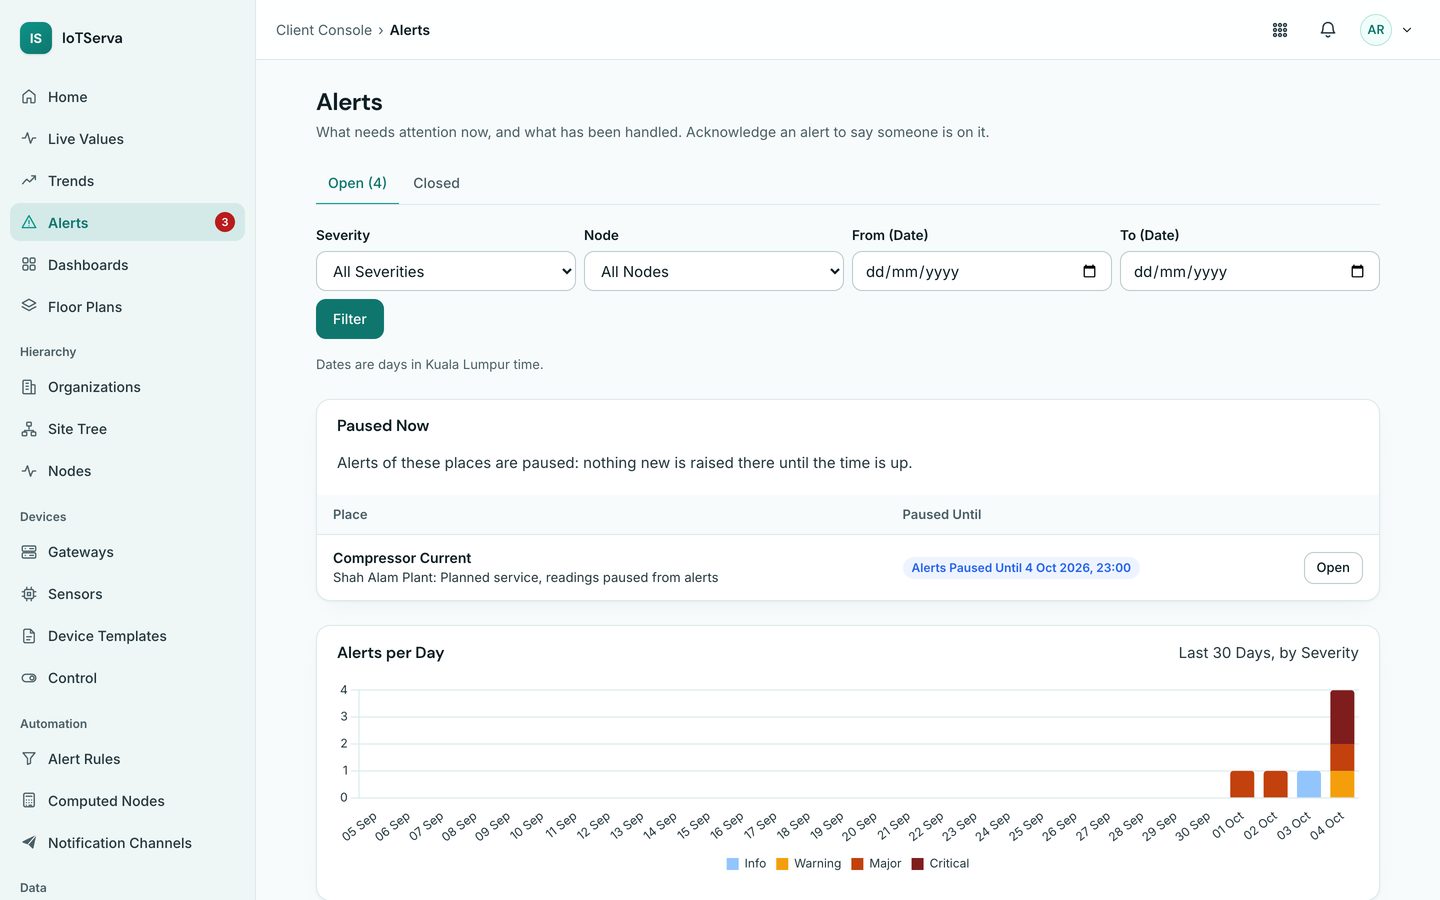Click the IoTServa logo badge

pyautogui.click(x=36, y=38)
